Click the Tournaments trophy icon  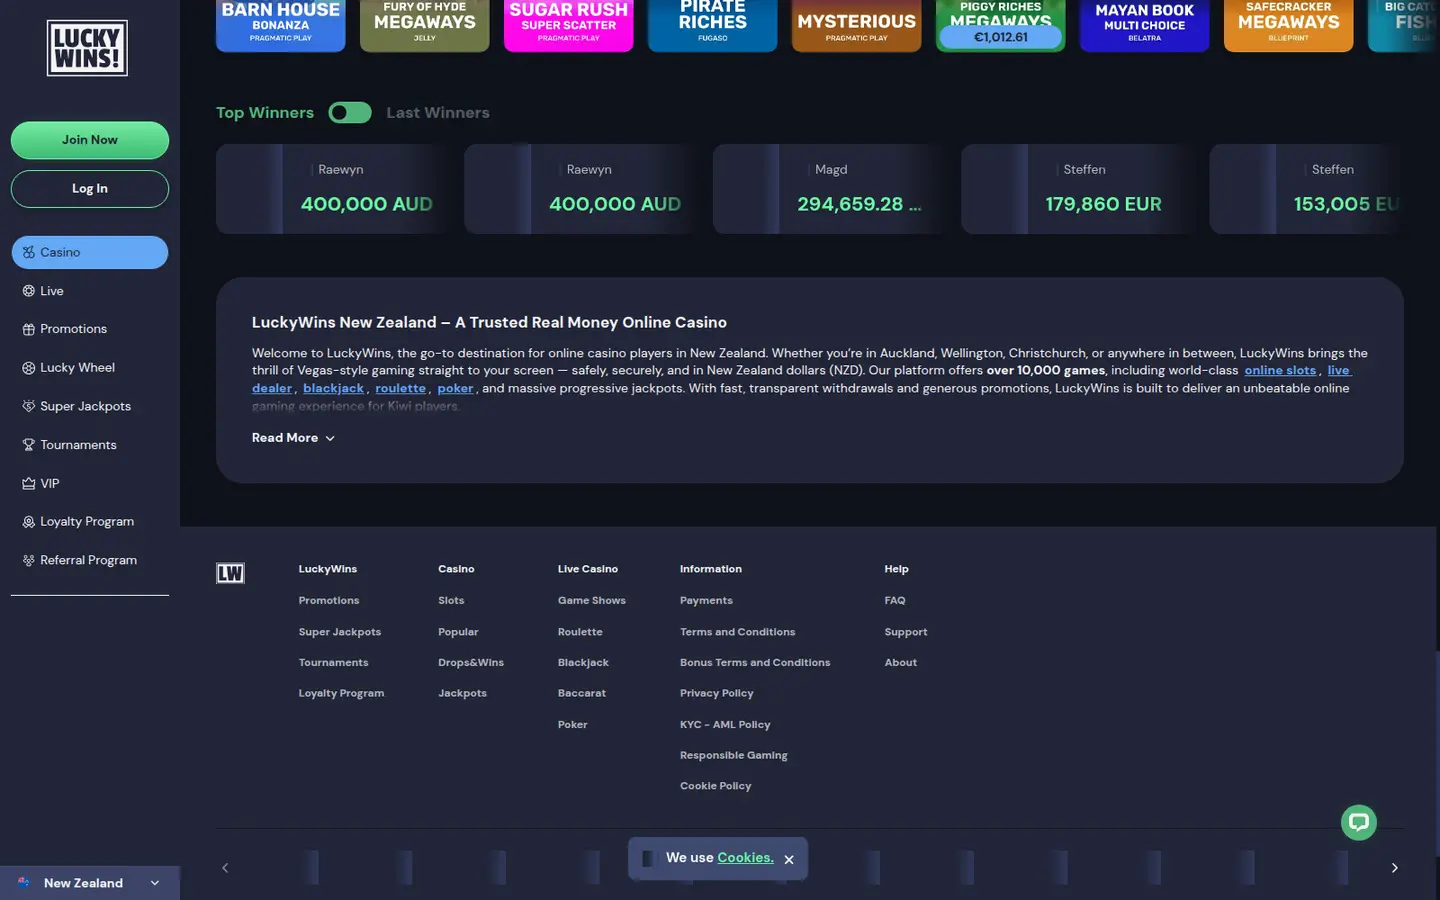(28, 445)
